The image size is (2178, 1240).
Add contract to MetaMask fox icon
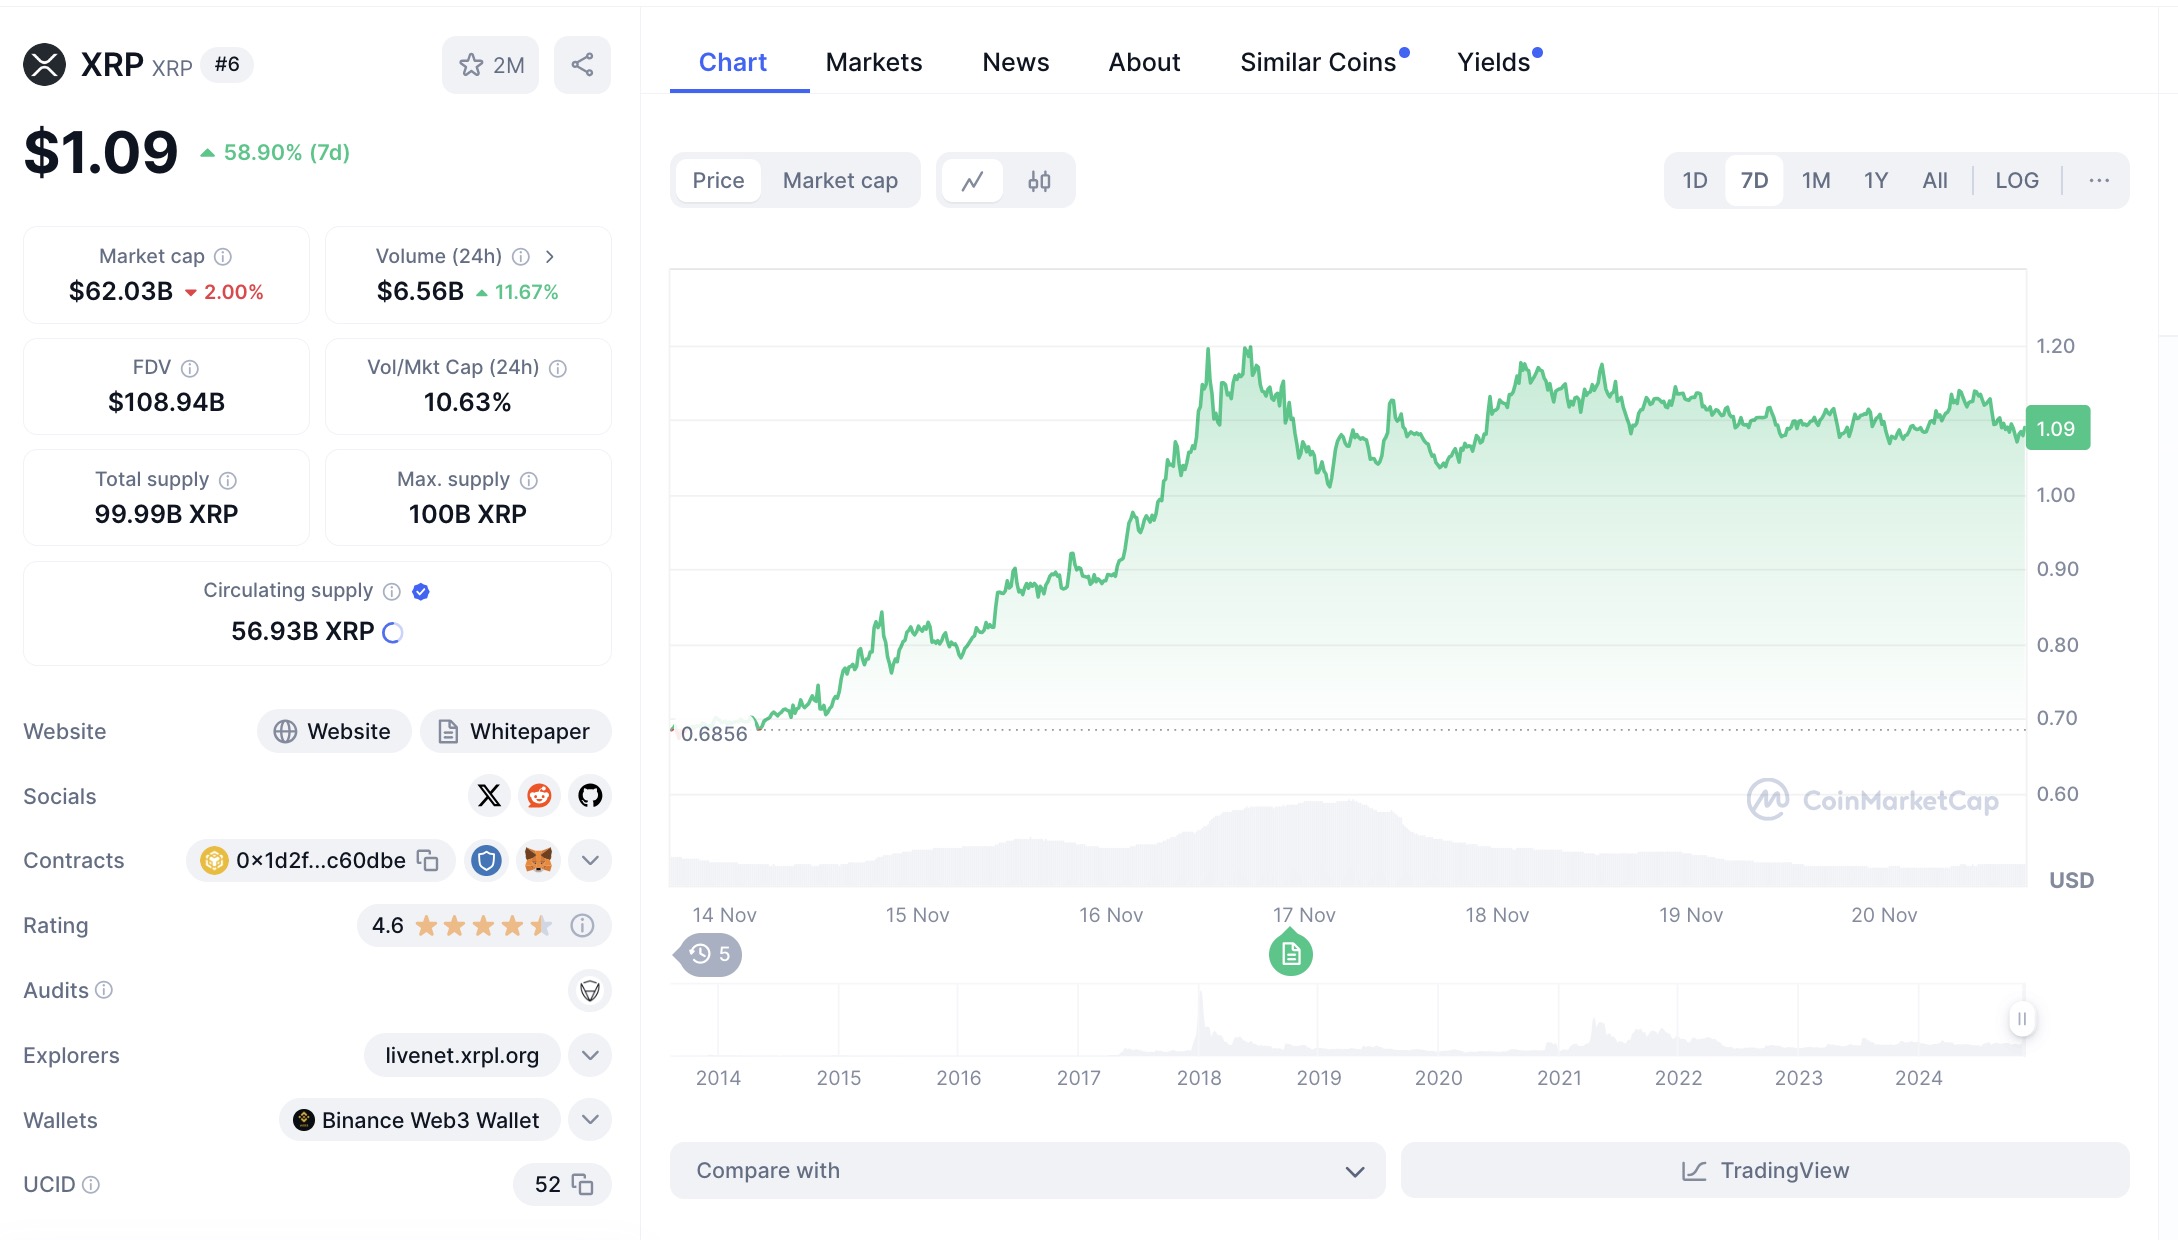coord(539,860)
